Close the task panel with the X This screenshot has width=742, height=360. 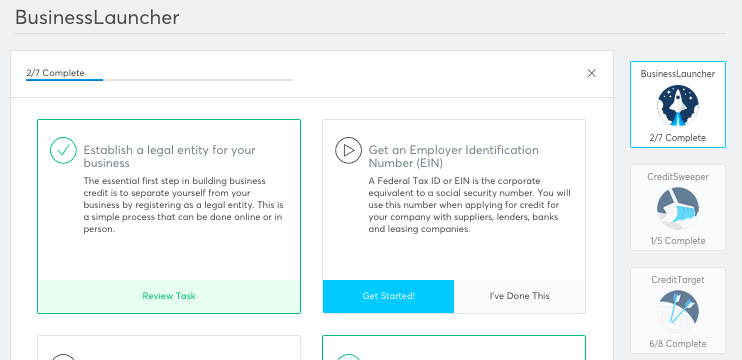click(x=592, y=73)
